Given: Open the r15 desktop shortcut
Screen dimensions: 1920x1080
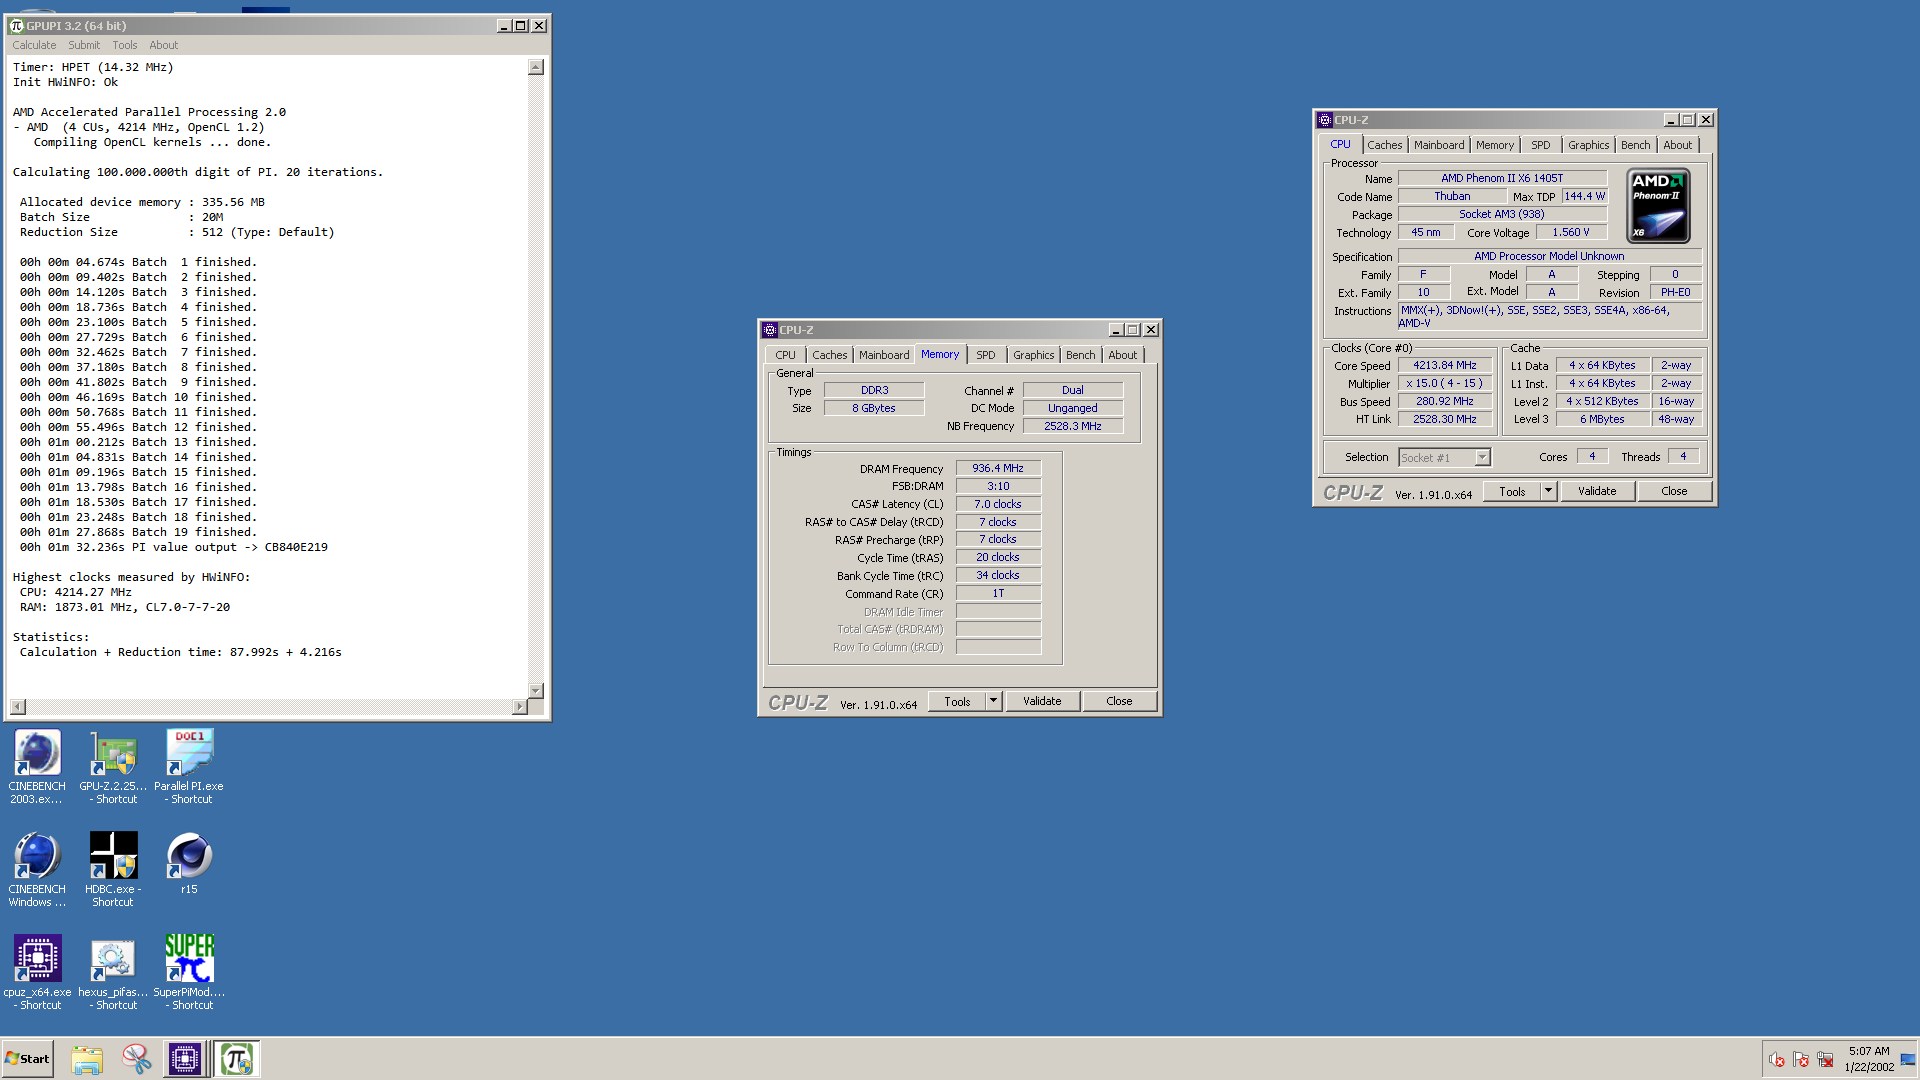Looking at the screenshot, I should click(189, 864).
